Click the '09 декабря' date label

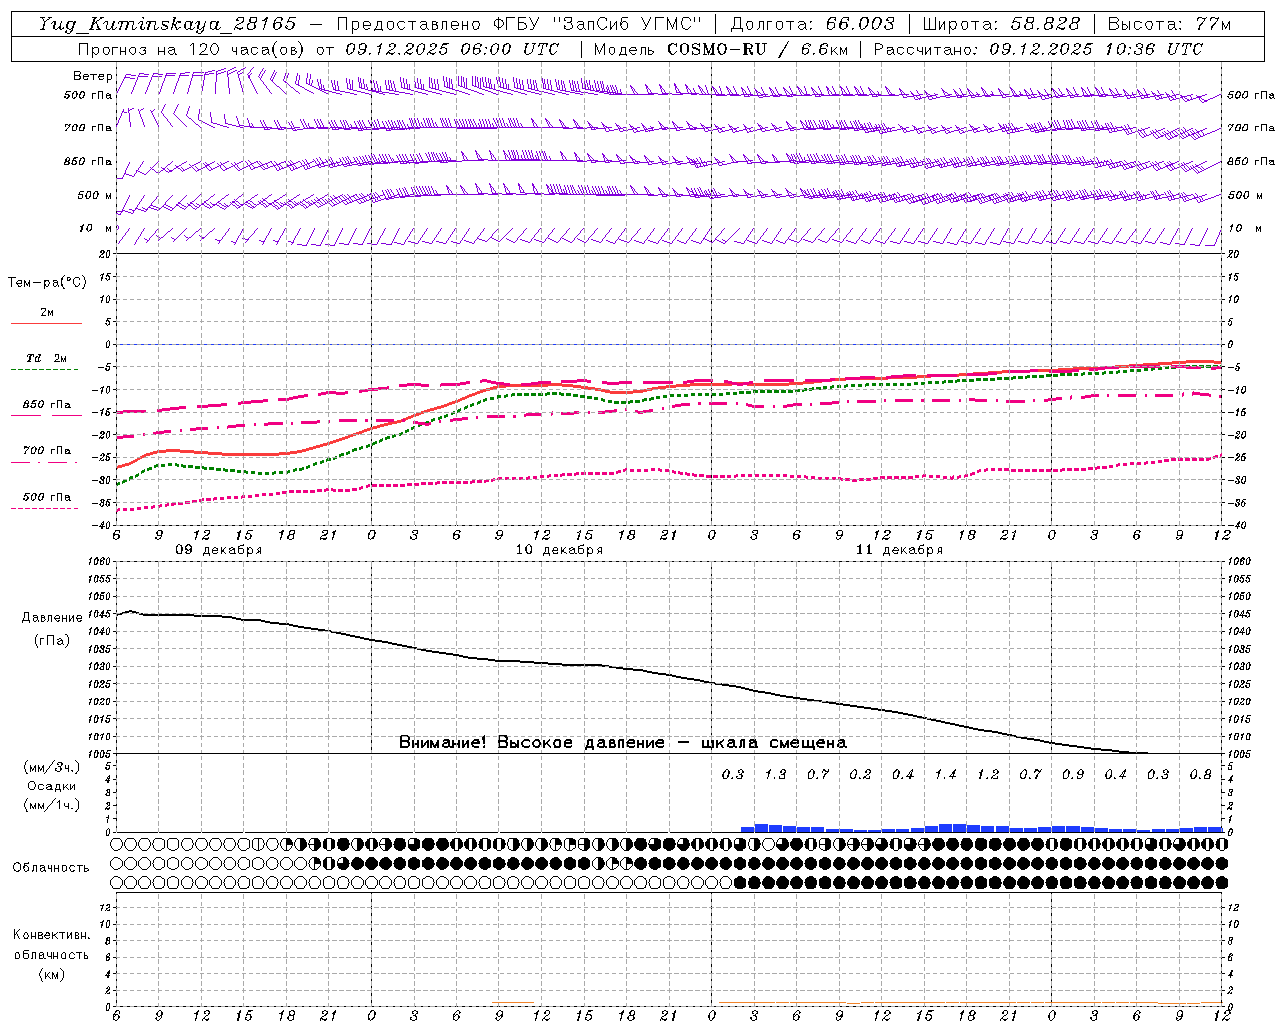[x=219, y=550]
